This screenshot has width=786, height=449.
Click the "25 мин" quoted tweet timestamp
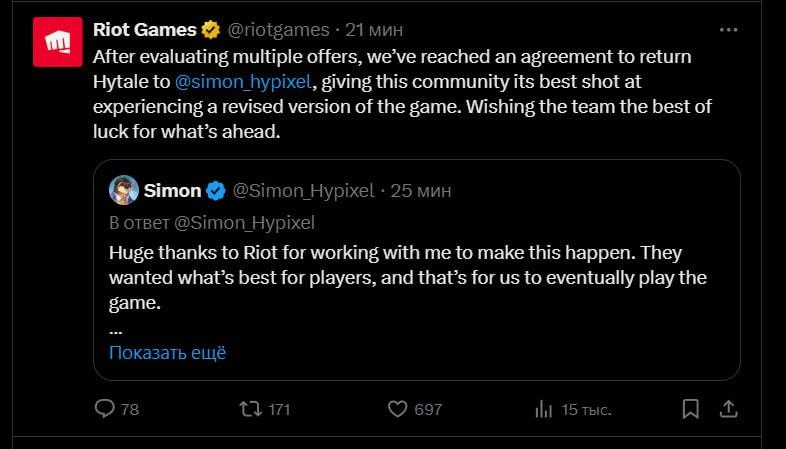(422, 189)
